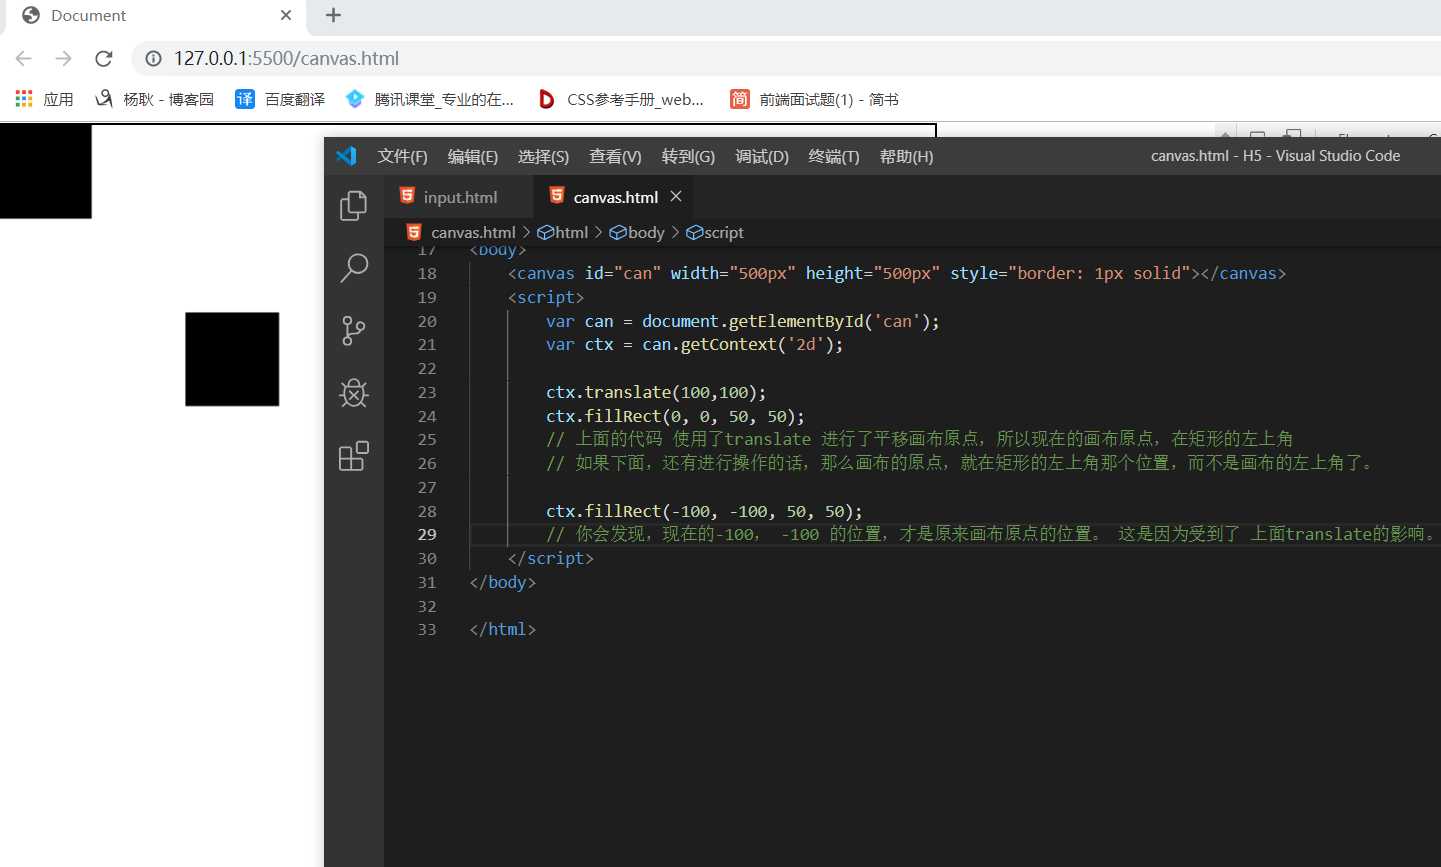Click the browser address bar URL
1441x867 pixels.
pyautogui.click(x=286, y=59)
